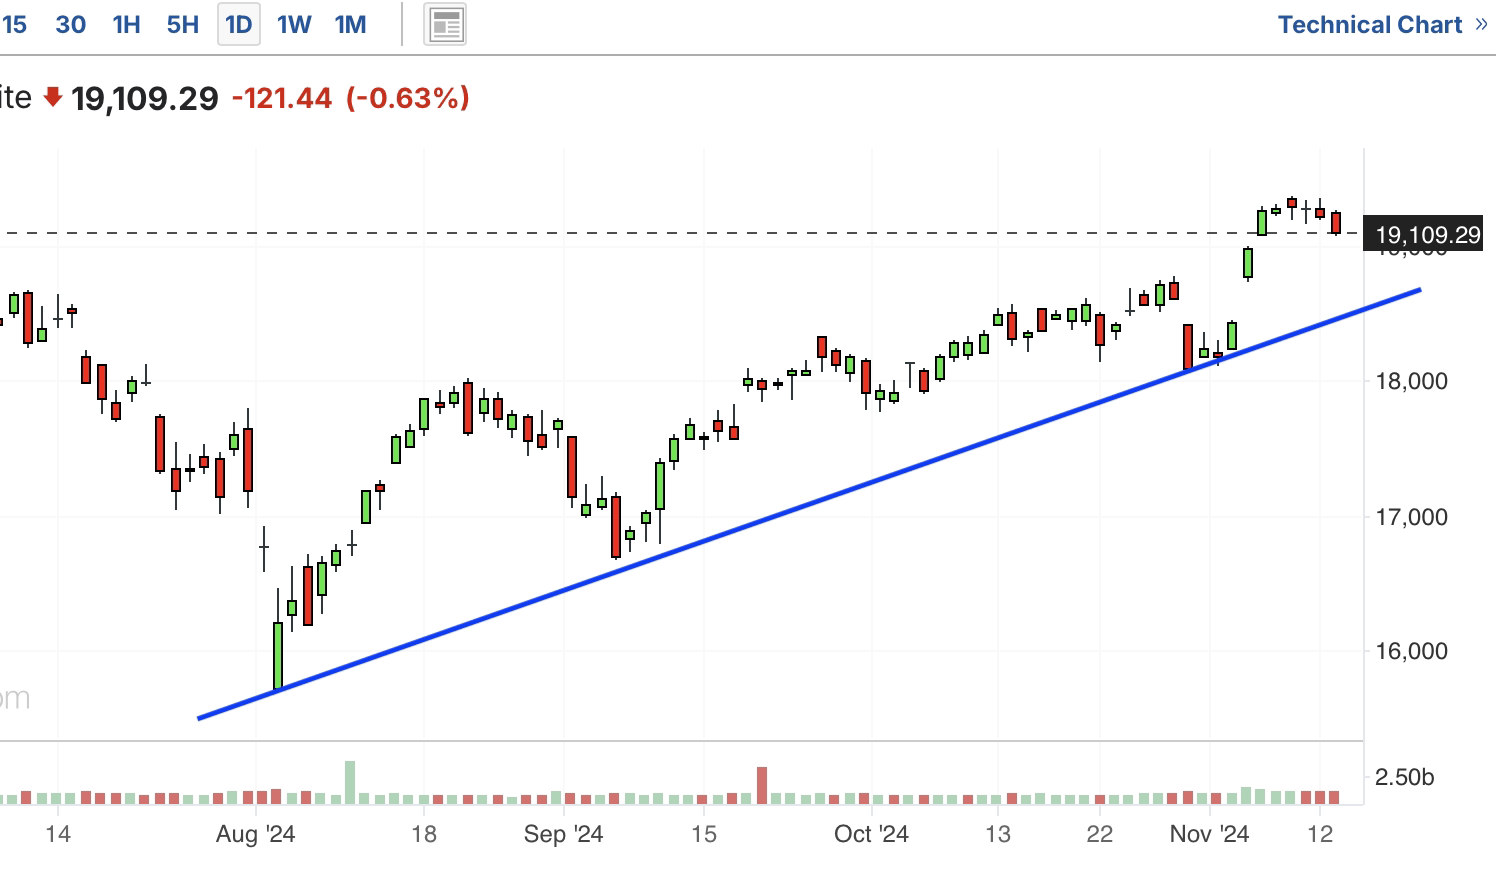Click the tall red volume bar in September
This screenshot has height=878, width=1496.
(x=762, y=786)
